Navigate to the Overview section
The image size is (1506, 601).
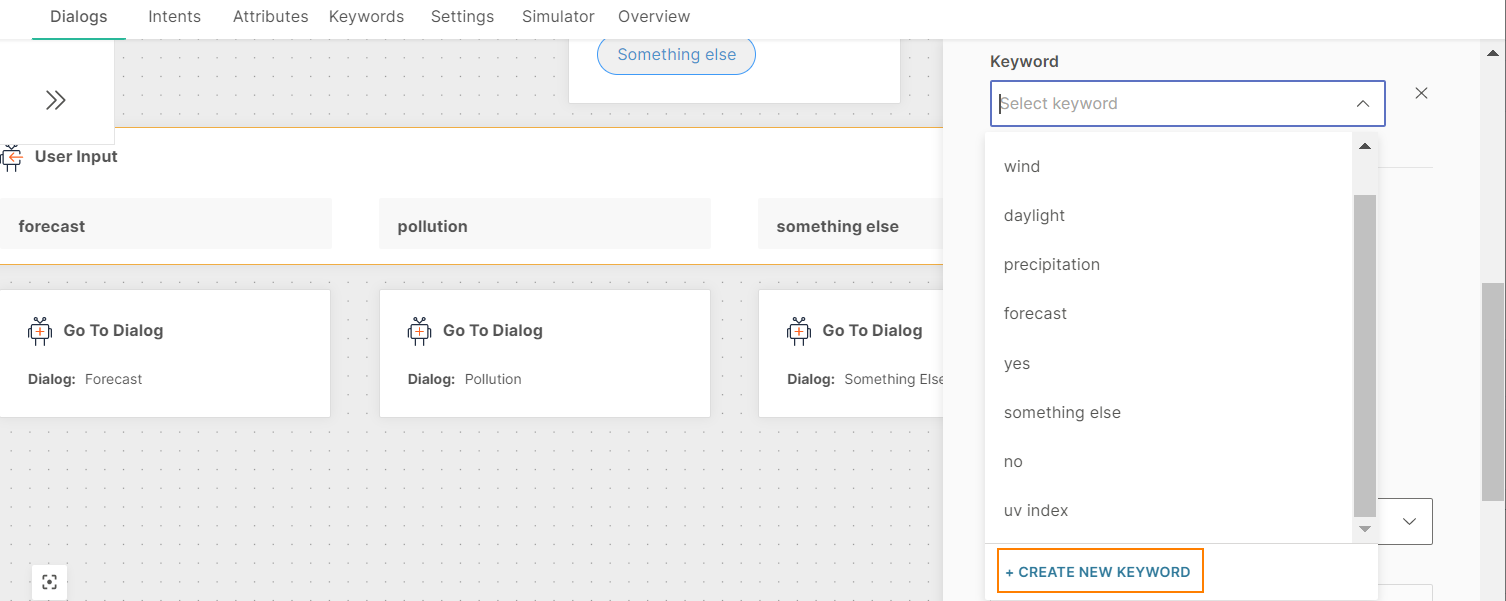(x=653, y=16)
